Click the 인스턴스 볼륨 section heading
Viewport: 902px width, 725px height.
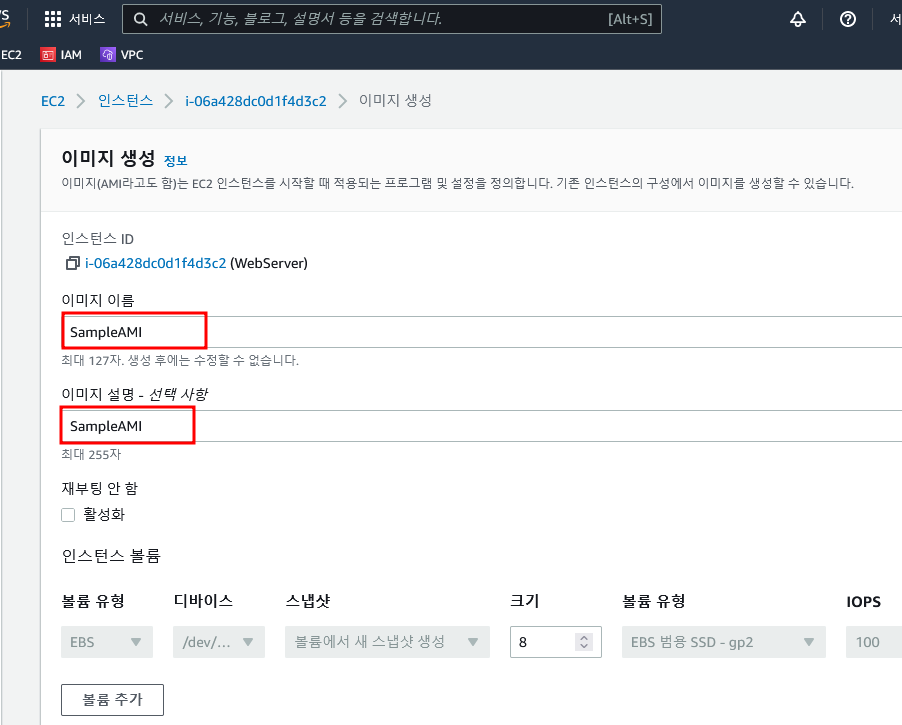click(x=111, y=556)
